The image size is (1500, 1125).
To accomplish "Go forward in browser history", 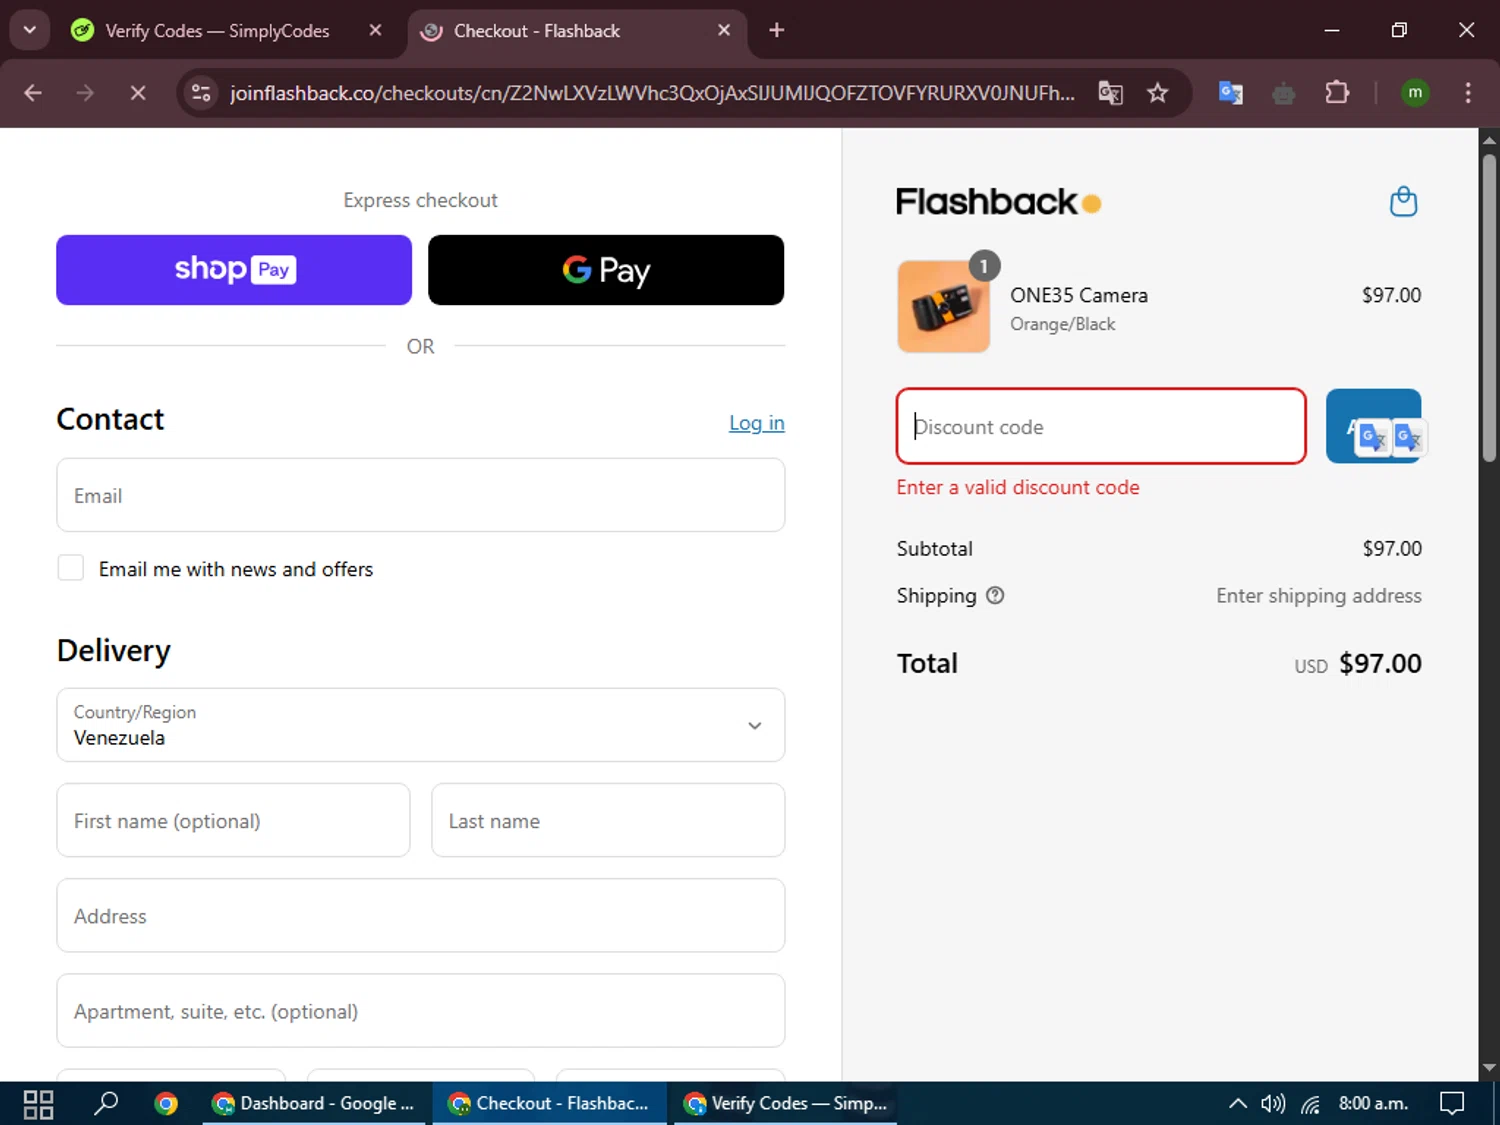I will 85,93.
